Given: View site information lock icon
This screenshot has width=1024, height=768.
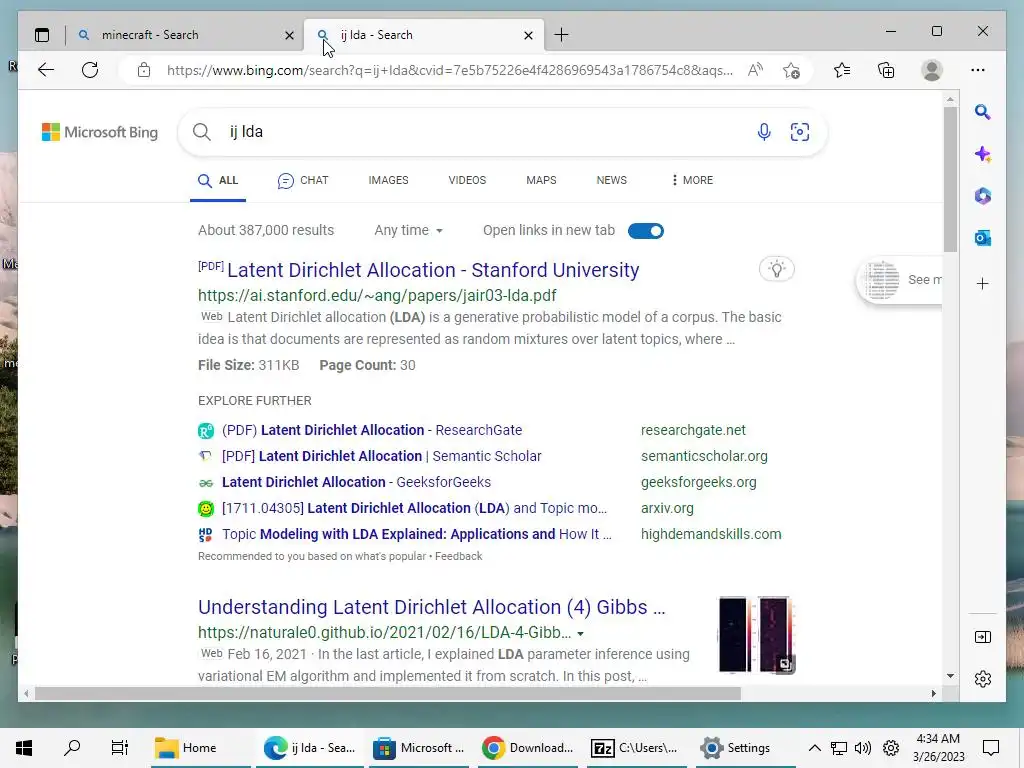Looking at the screenshot, I should [x=144, y=70].
